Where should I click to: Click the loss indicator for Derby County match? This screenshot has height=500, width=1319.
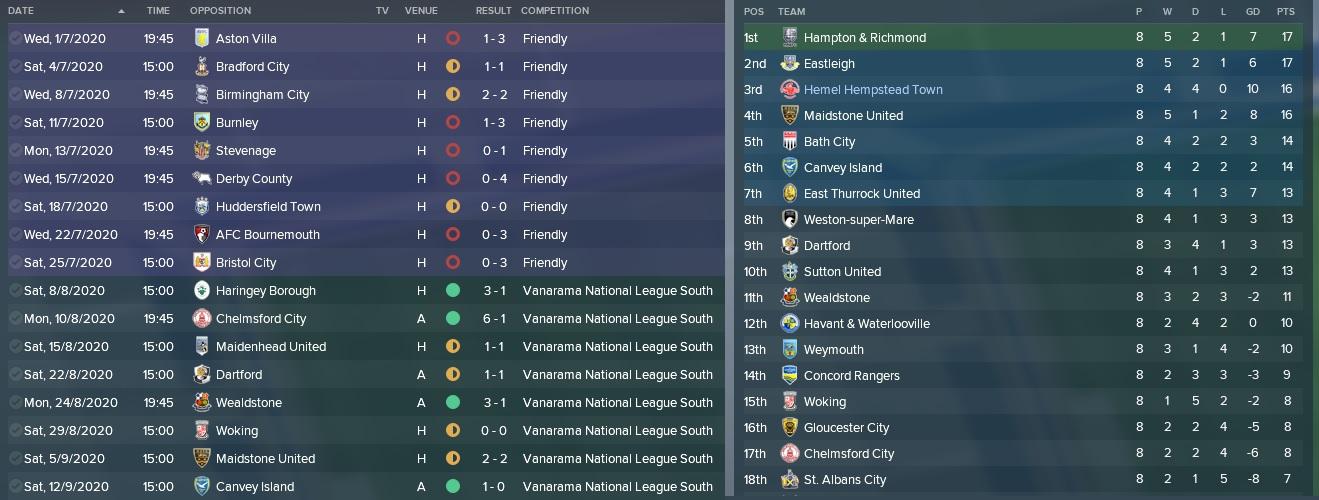[452, 178]
